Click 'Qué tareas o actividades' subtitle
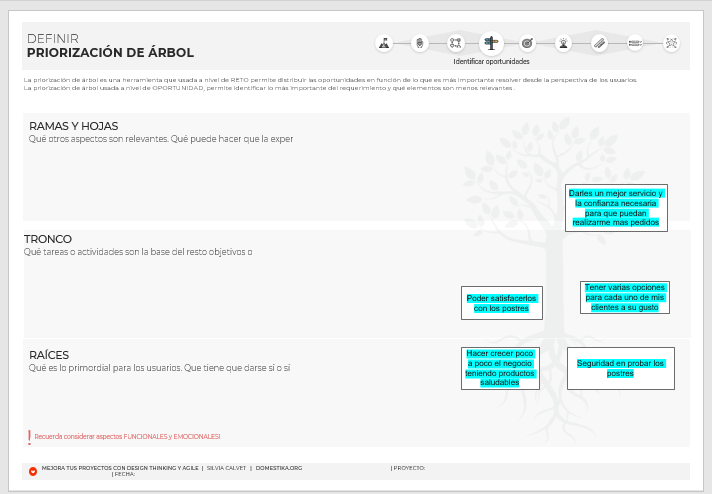 coord(138,252)
